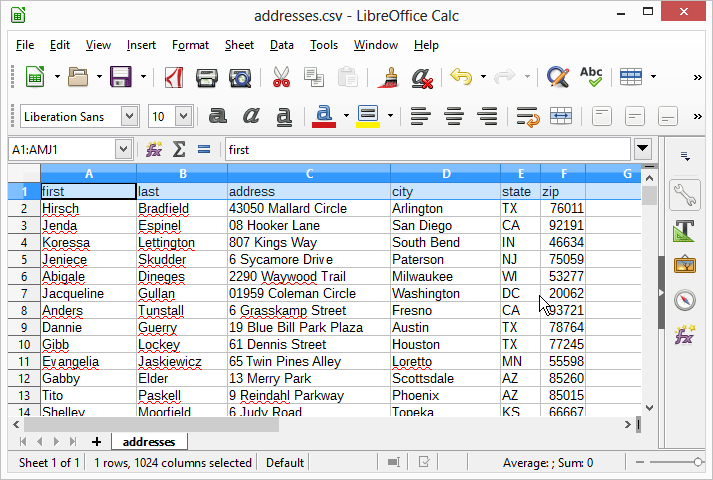The image size is (713, 480).
Task: Expand more standard toolbar items
Action: click(697, 77)
